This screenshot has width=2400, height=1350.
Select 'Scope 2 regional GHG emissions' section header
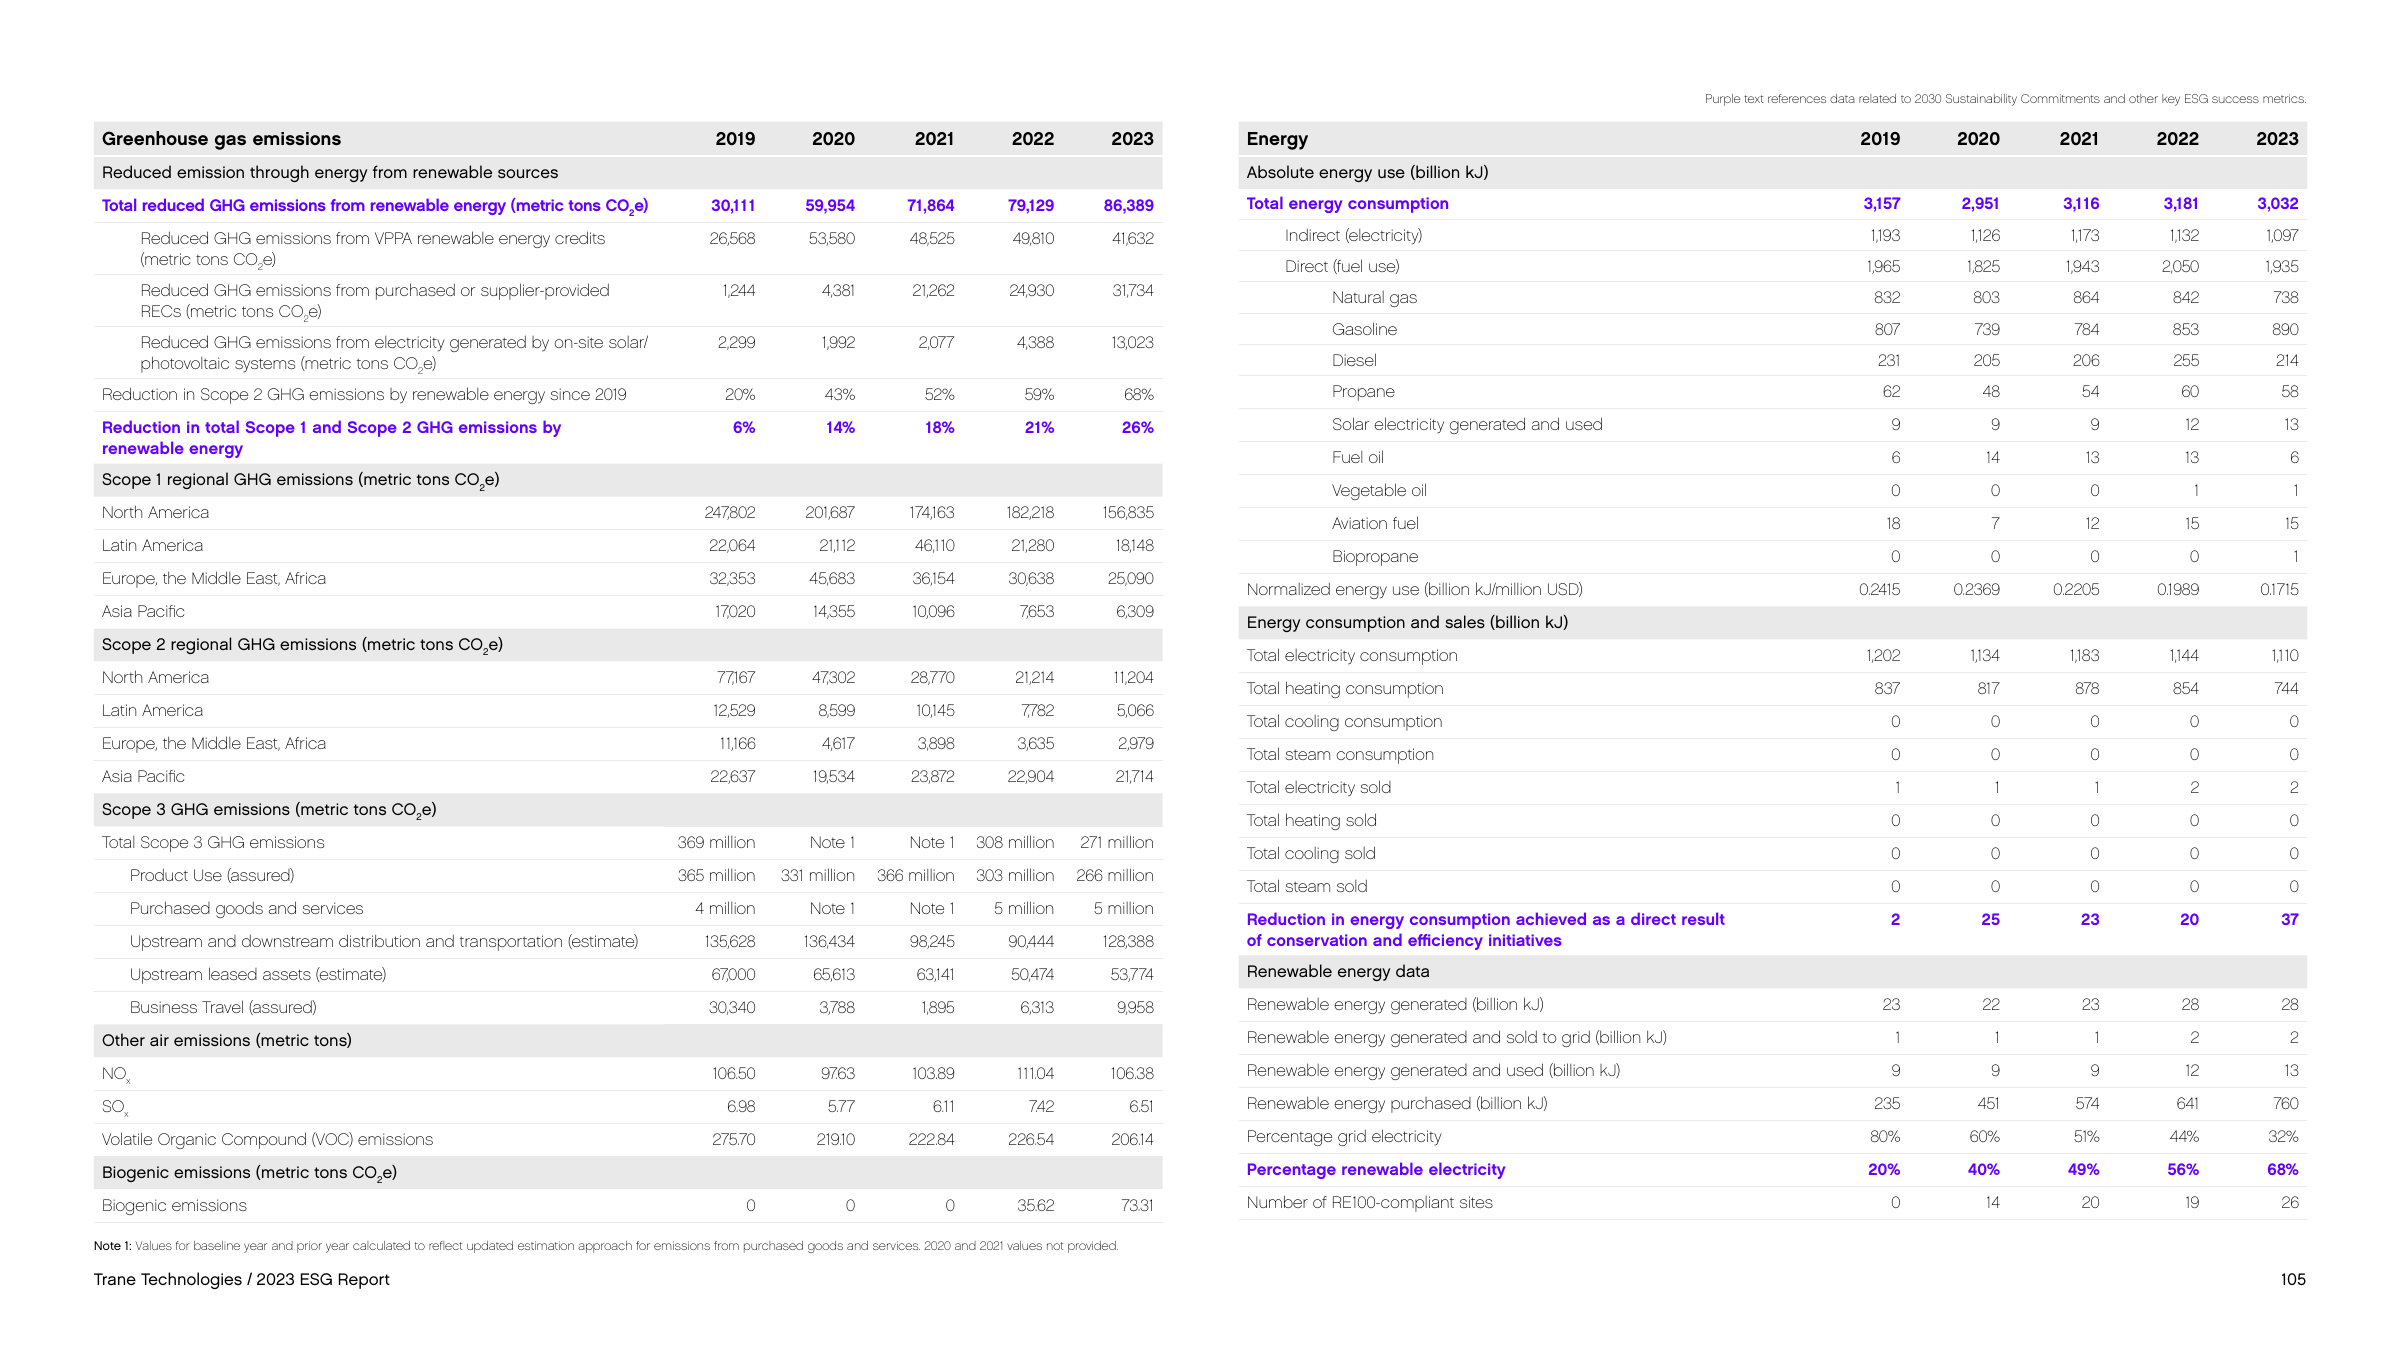tap(302, 645)
